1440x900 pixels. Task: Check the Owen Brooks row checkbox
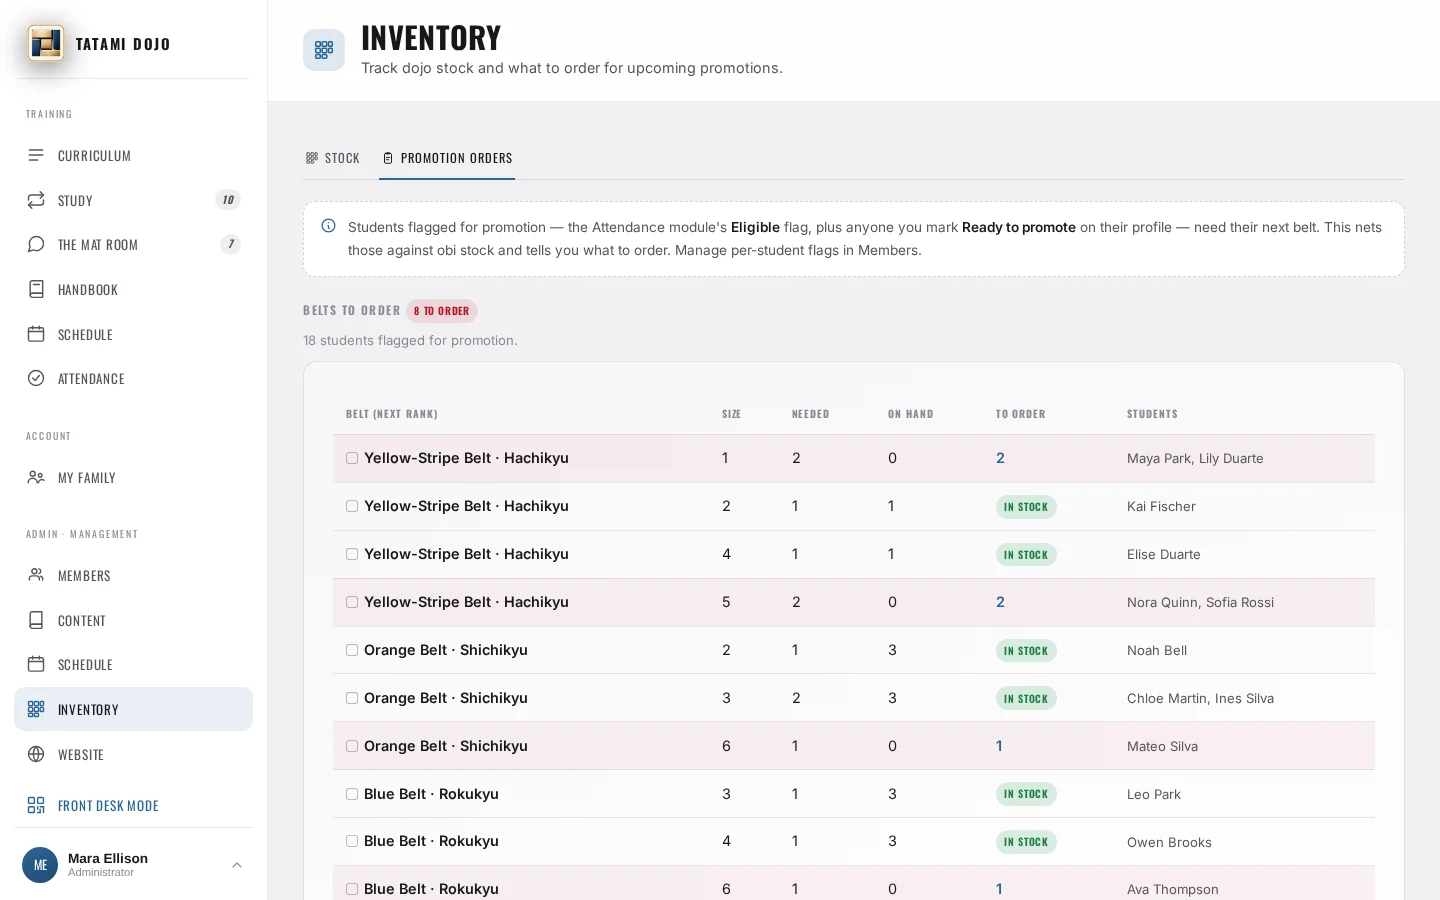click(x=352, y=841)
